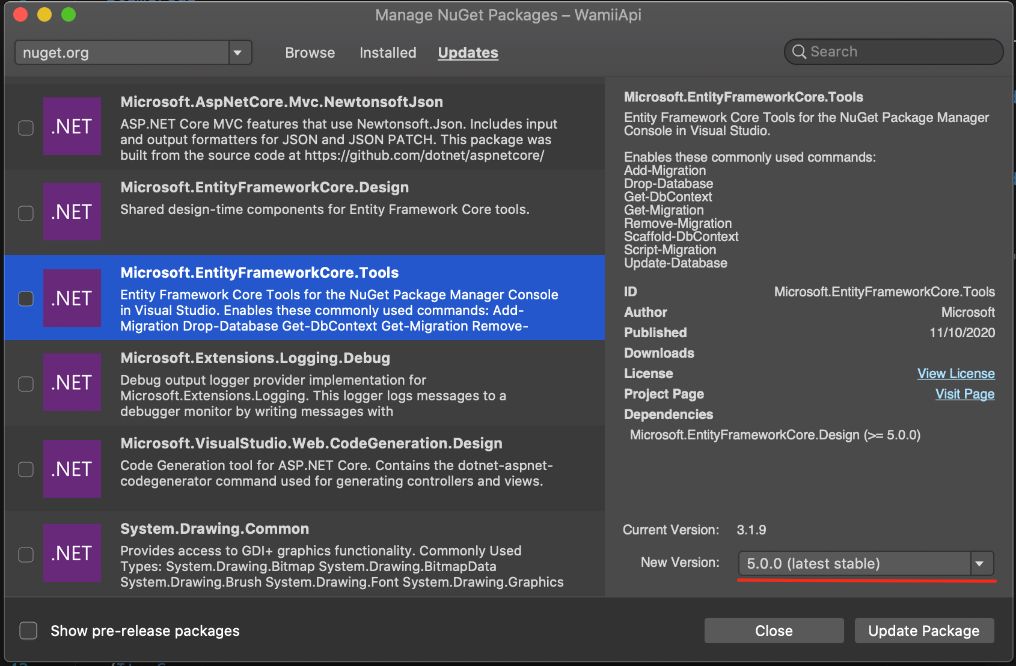This screenshot has width=1016, height=666.
Task: Click the magnifying glass search icon
Action: pyautogui.click(x=799, y=52)
